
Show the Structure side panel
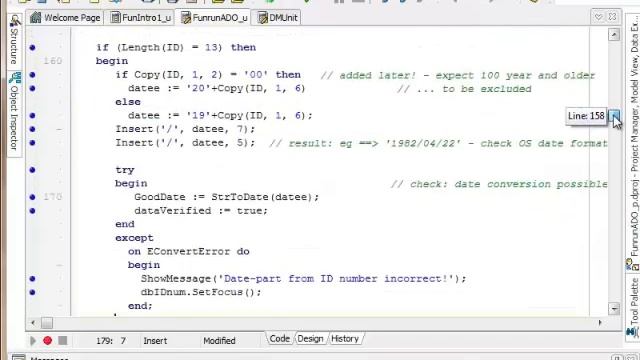15,40
